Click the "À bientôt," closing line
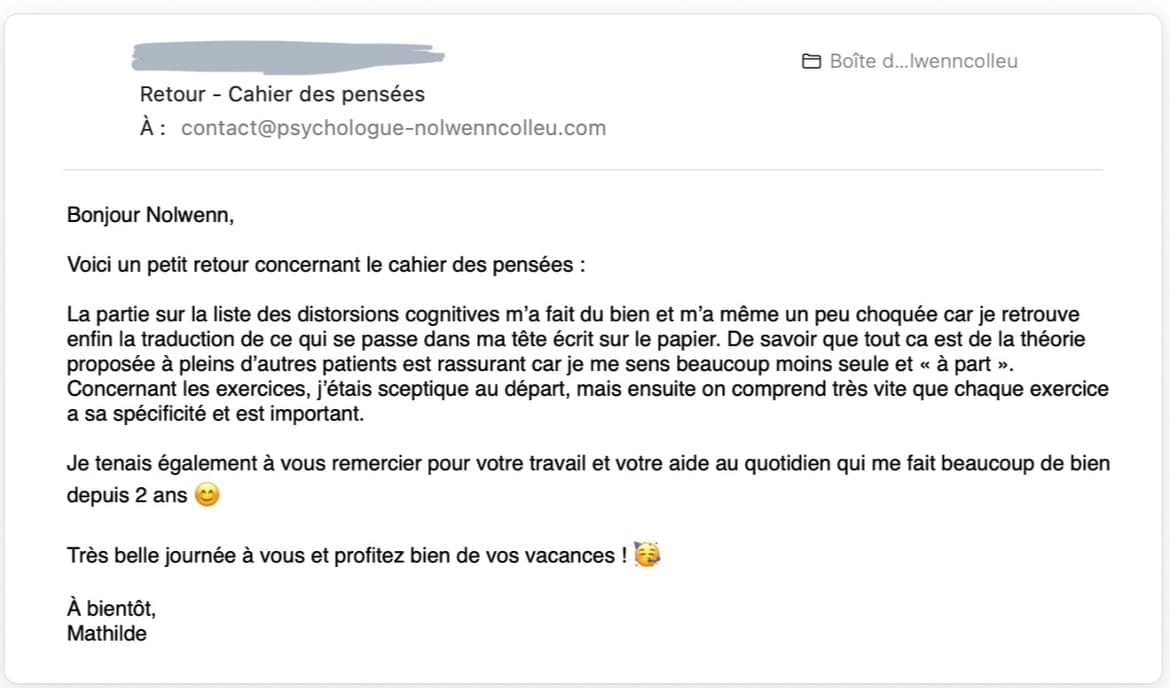 pyautogui.click(x=111, y=608)
